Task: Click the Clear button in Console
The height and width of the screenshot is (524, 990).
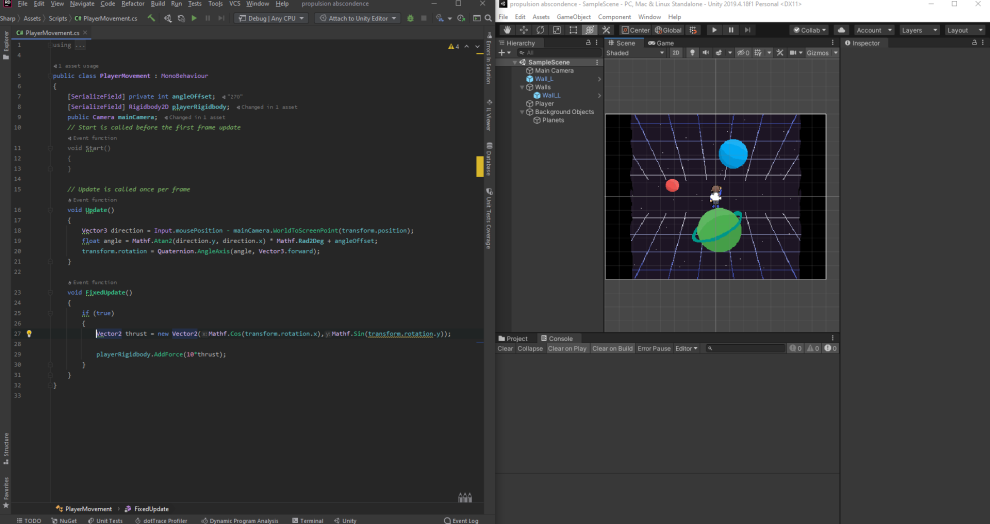Action: click(x=505, y=348)
